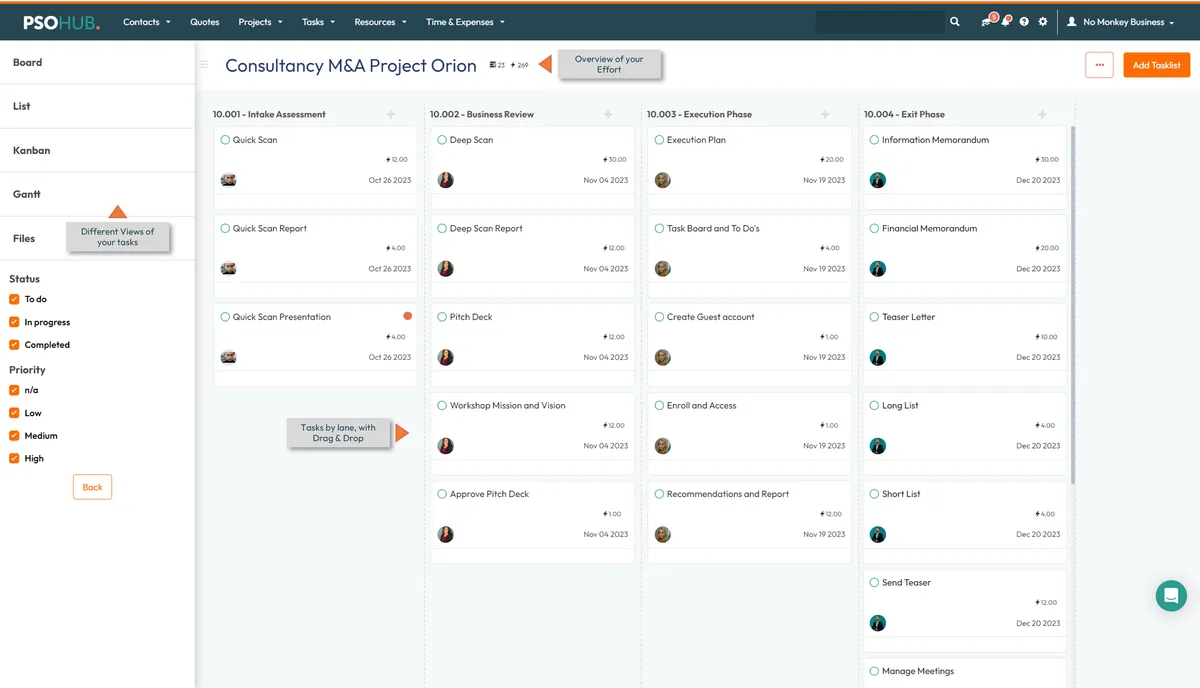Open the Quotes menu item
The height and width of the screenshot is (688, 1200).
205,21
